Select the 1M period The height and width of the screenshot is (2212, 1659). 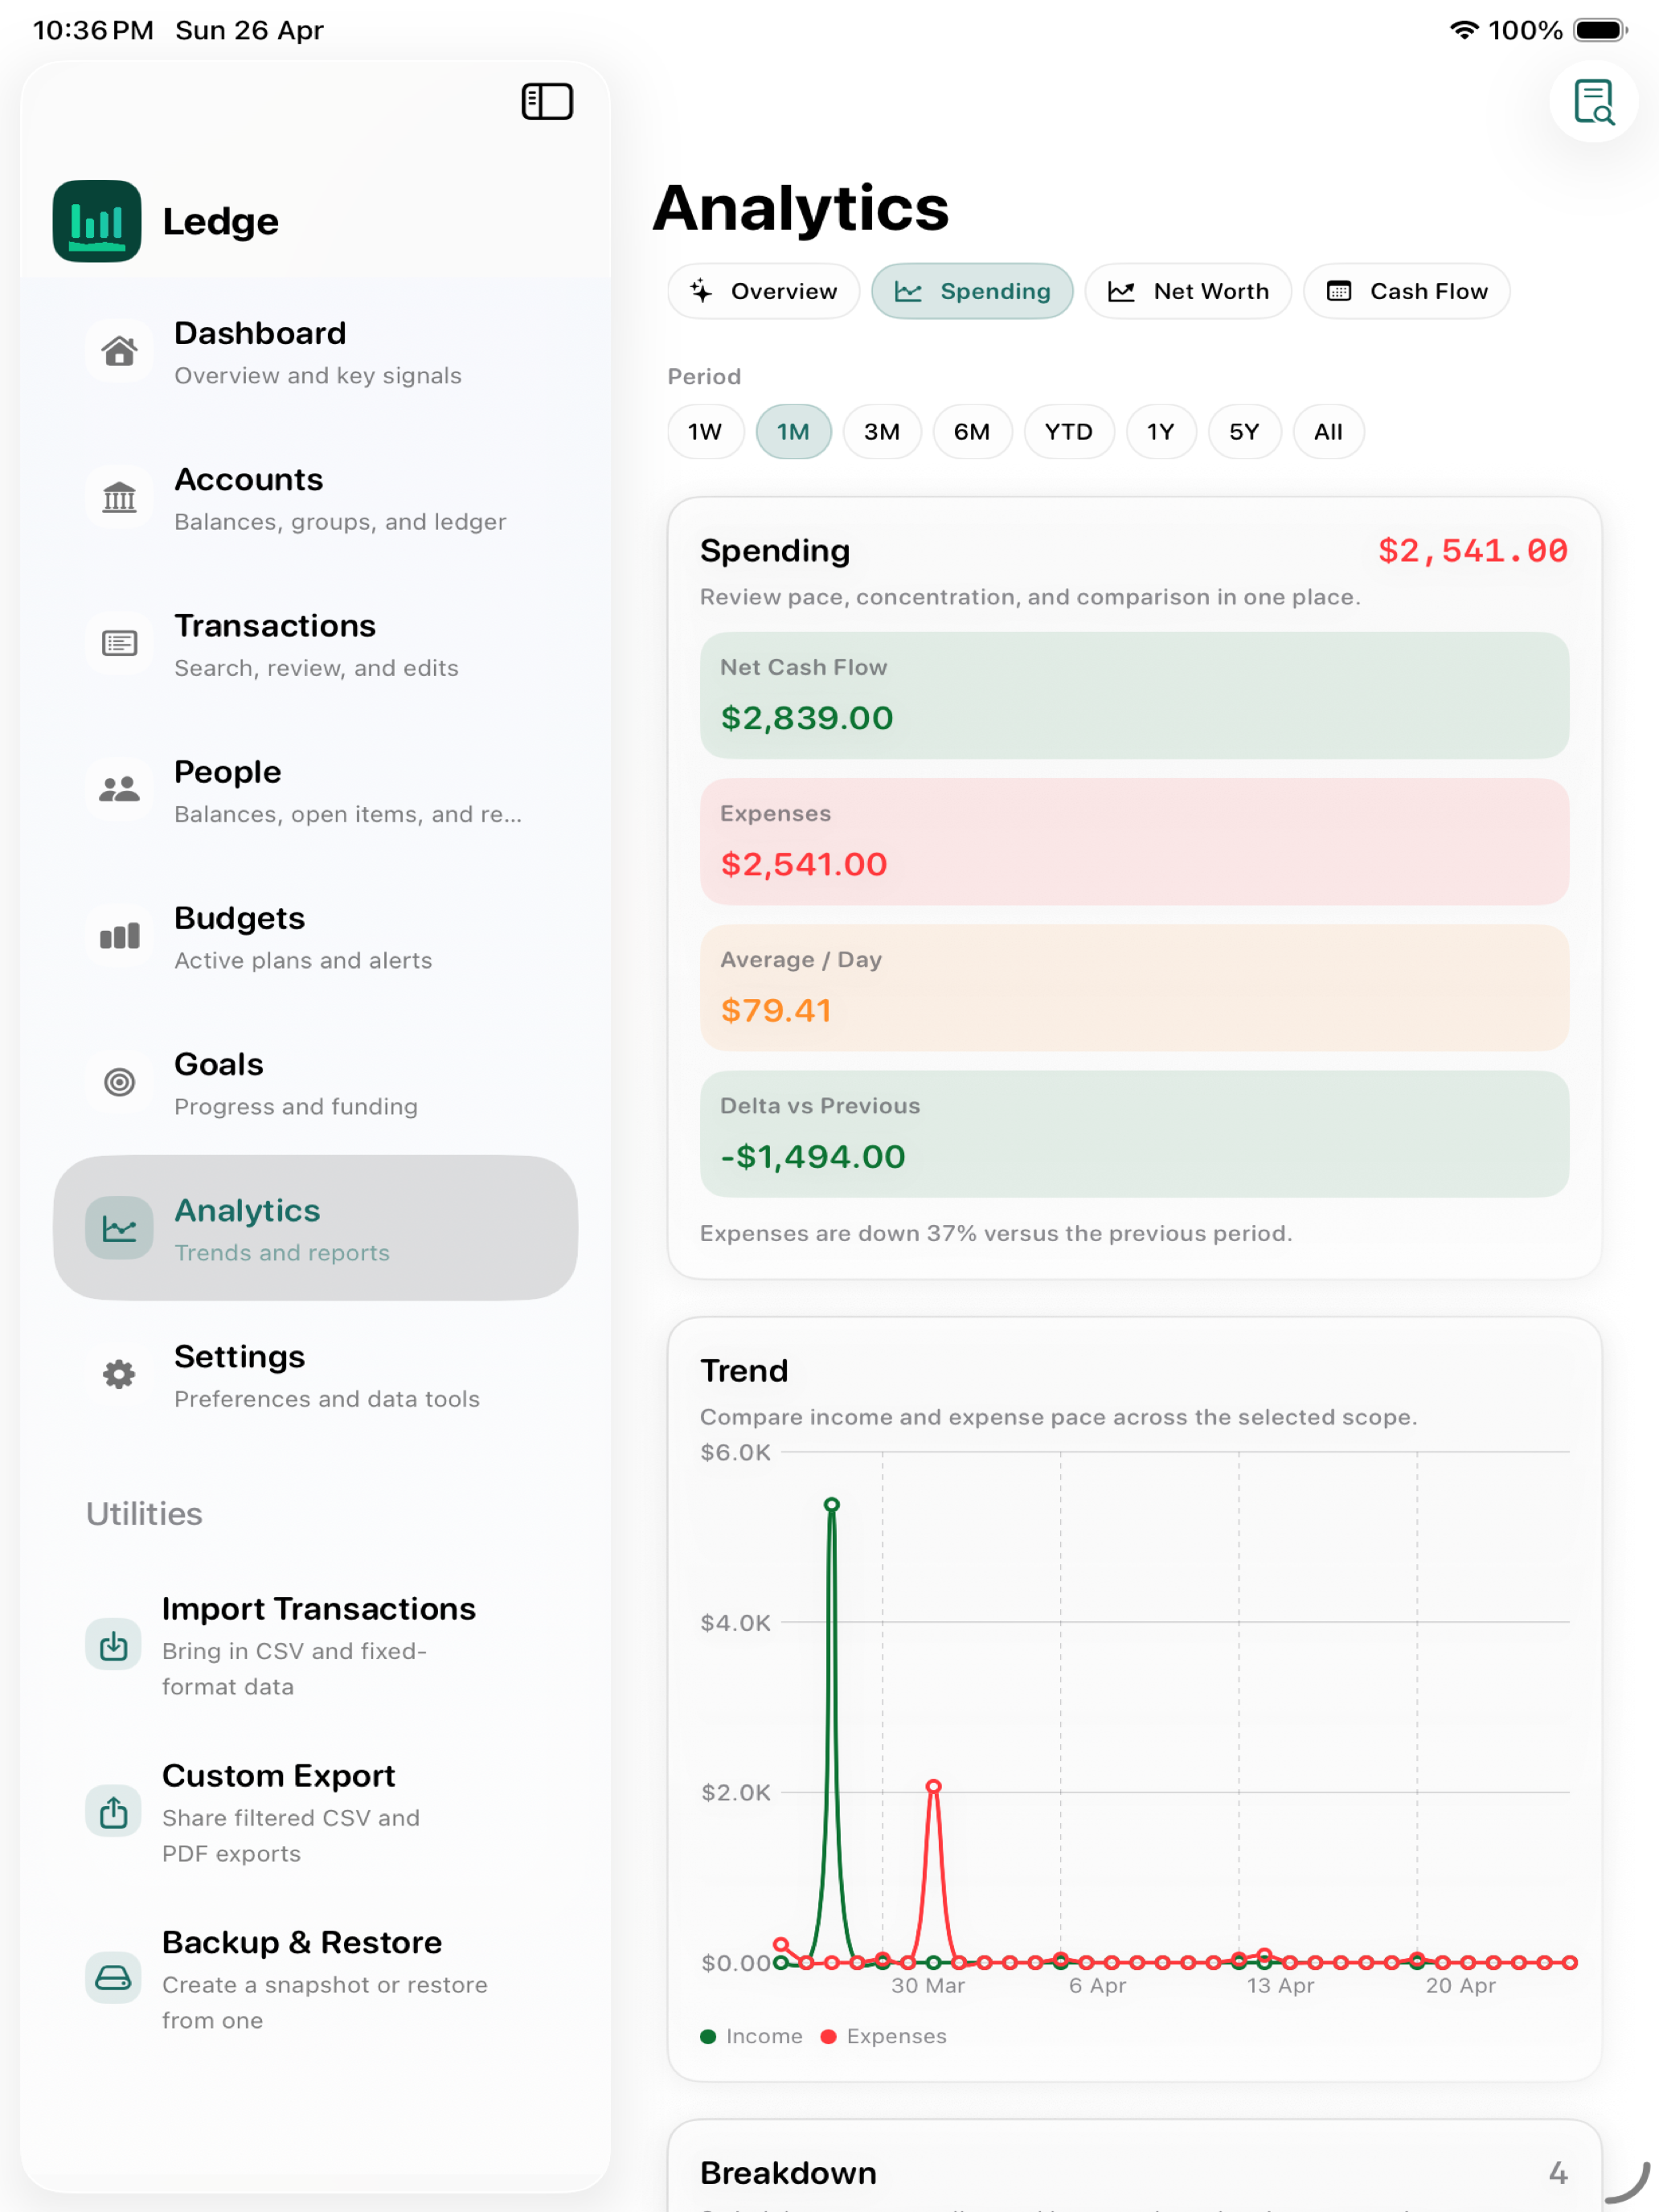pyautogui.click(x=793, y=432)
